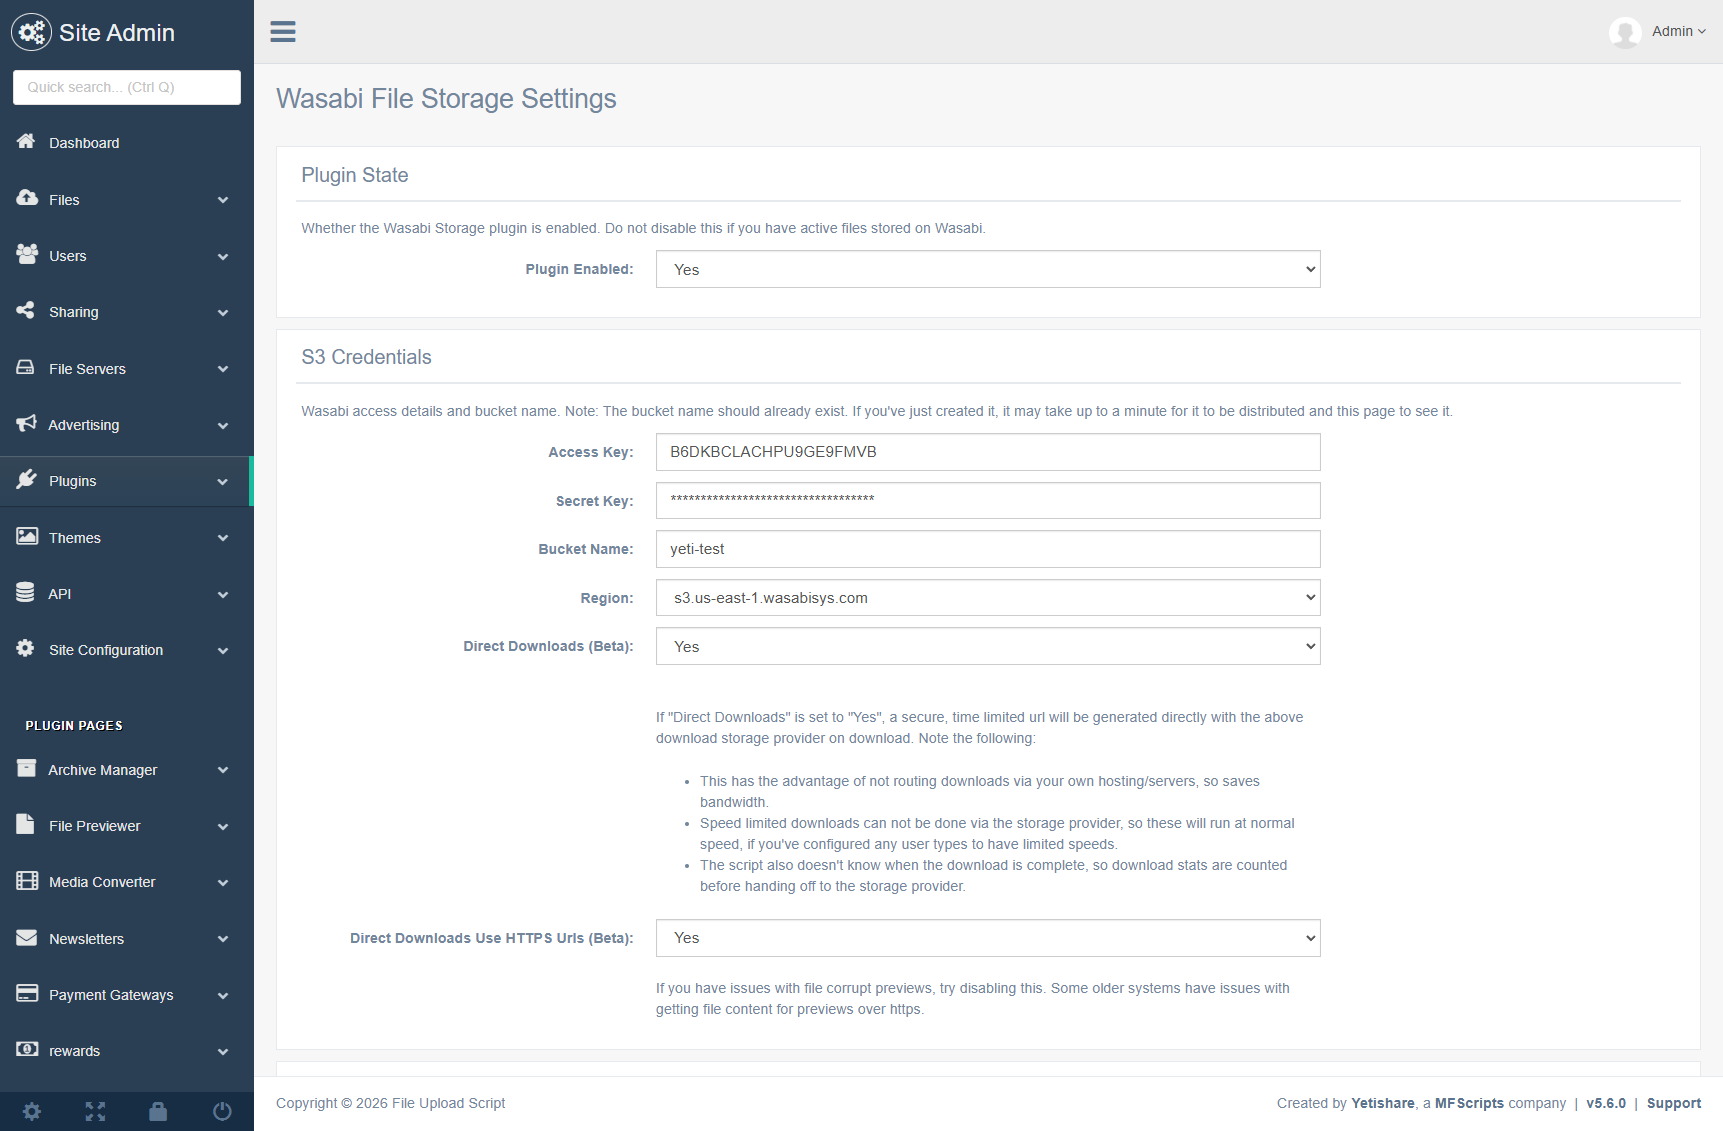
Task: Open the Support link in footer
Action: (x=1673, y=1103)
